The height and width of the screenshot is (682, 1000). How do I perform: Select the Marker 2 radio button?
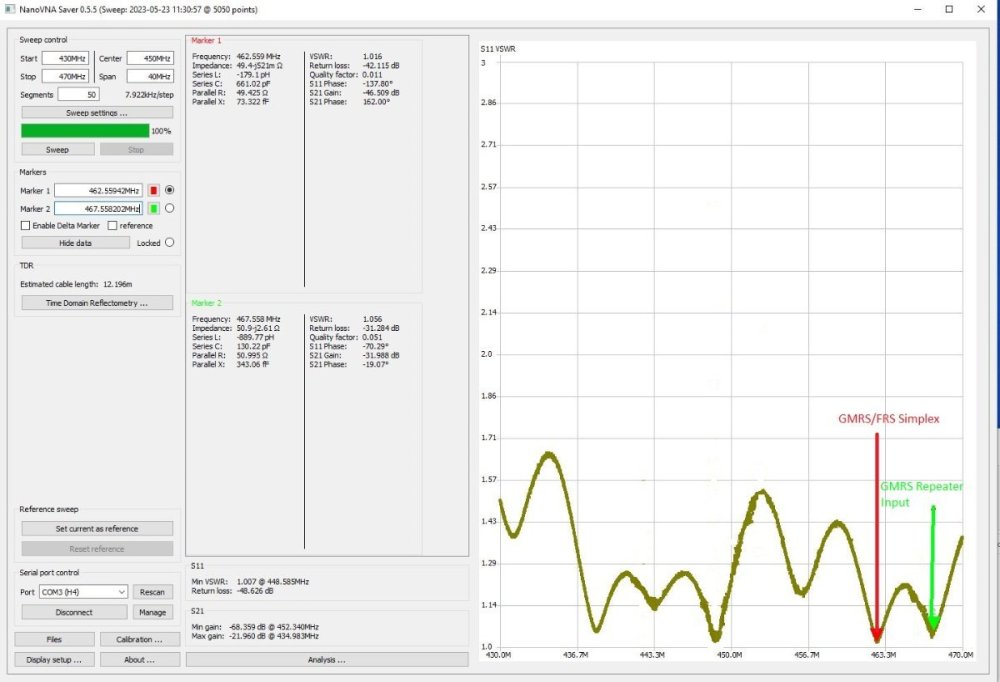tap(169, 208)
